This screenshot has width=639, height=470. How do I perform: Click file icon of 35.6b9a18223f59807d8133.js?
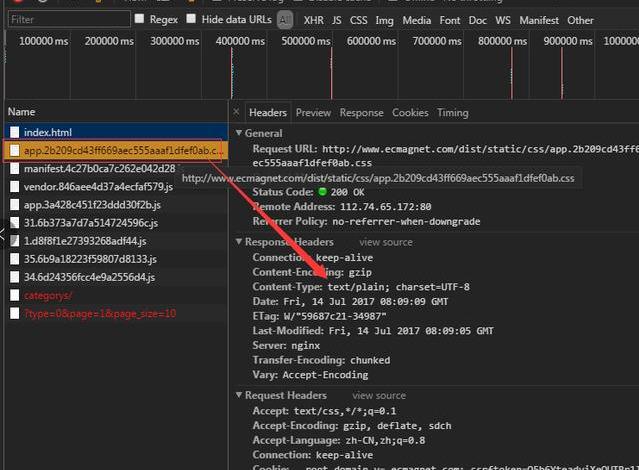pos(14,259)
